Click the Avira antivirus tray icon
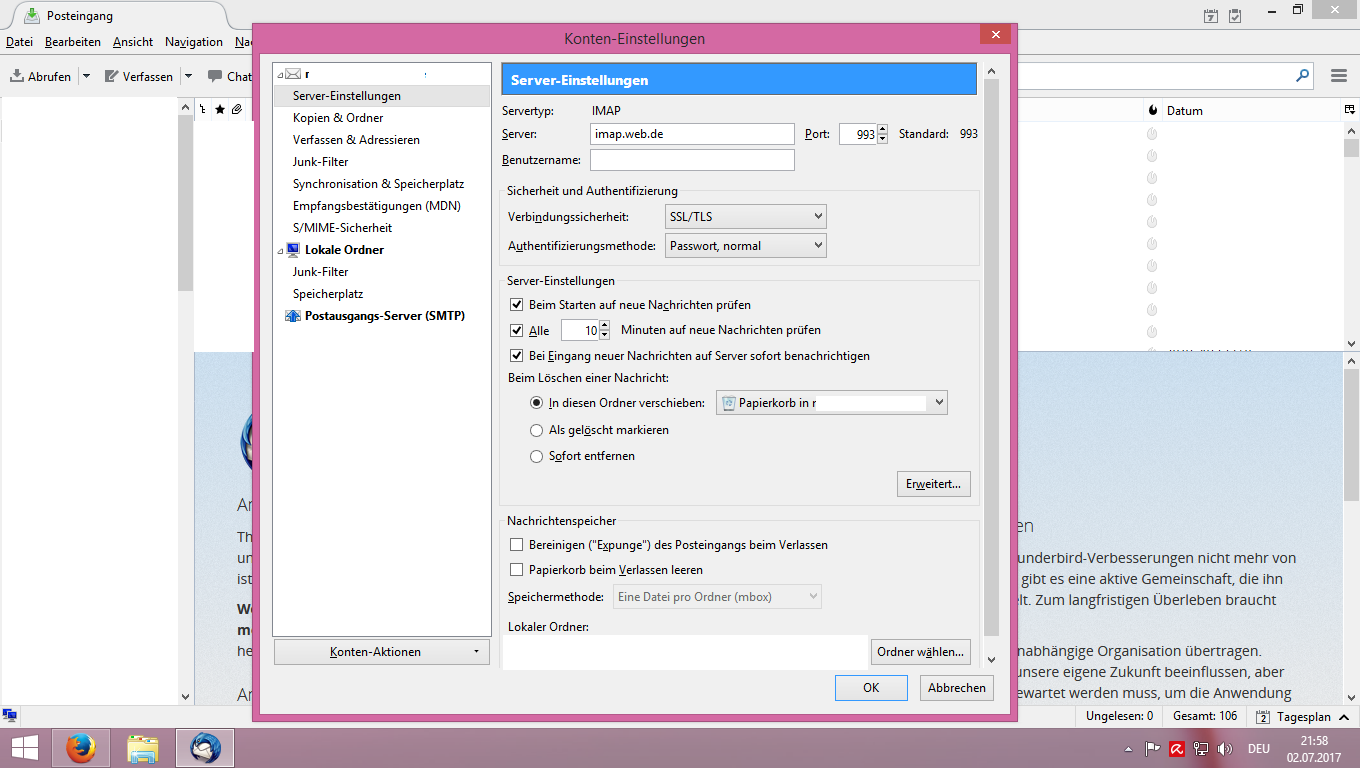The width and height of the screenshot is (1360, 768). pos(1178,748)
